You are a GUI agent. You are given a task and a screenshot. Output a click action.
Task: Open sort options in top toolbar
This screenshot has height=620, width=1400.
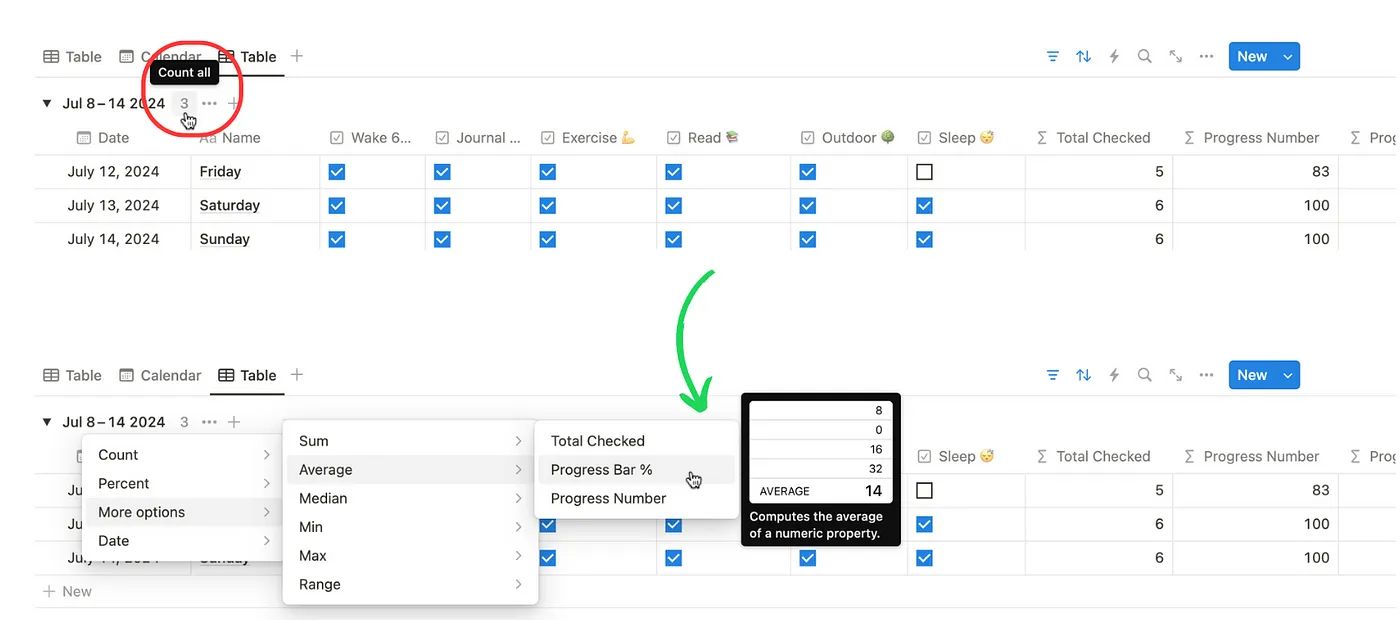click(x=1083, y=57)
